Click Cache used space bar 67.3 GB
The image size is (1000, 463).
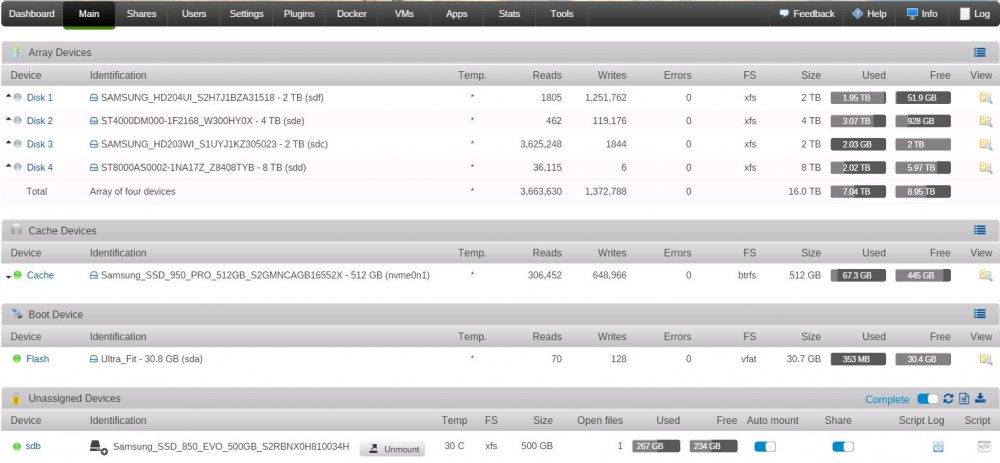point(858,276)
